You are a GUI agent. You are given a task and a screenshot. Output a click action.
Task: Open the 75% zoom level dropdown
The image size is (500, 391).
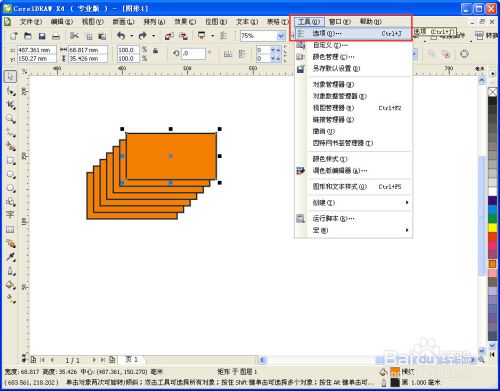pos(281,36)
